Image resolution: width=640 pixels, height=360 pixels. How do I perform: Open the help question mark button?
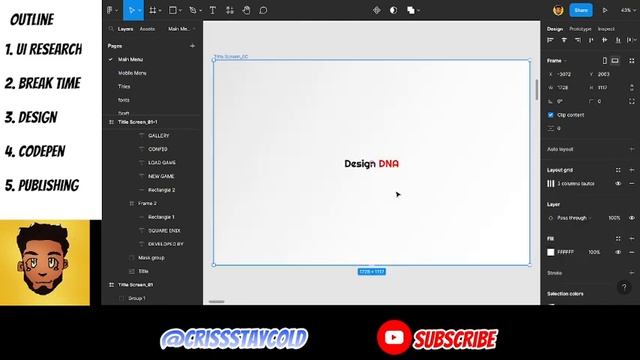click(x=624, y=287)
